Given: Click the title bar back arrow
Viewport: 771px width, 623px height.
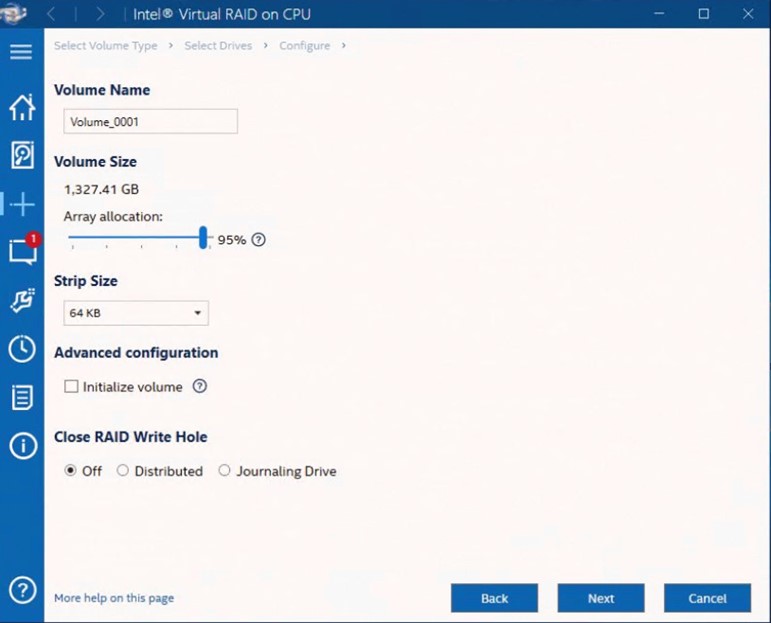Looking at the screenshot, I should point(51,14).
